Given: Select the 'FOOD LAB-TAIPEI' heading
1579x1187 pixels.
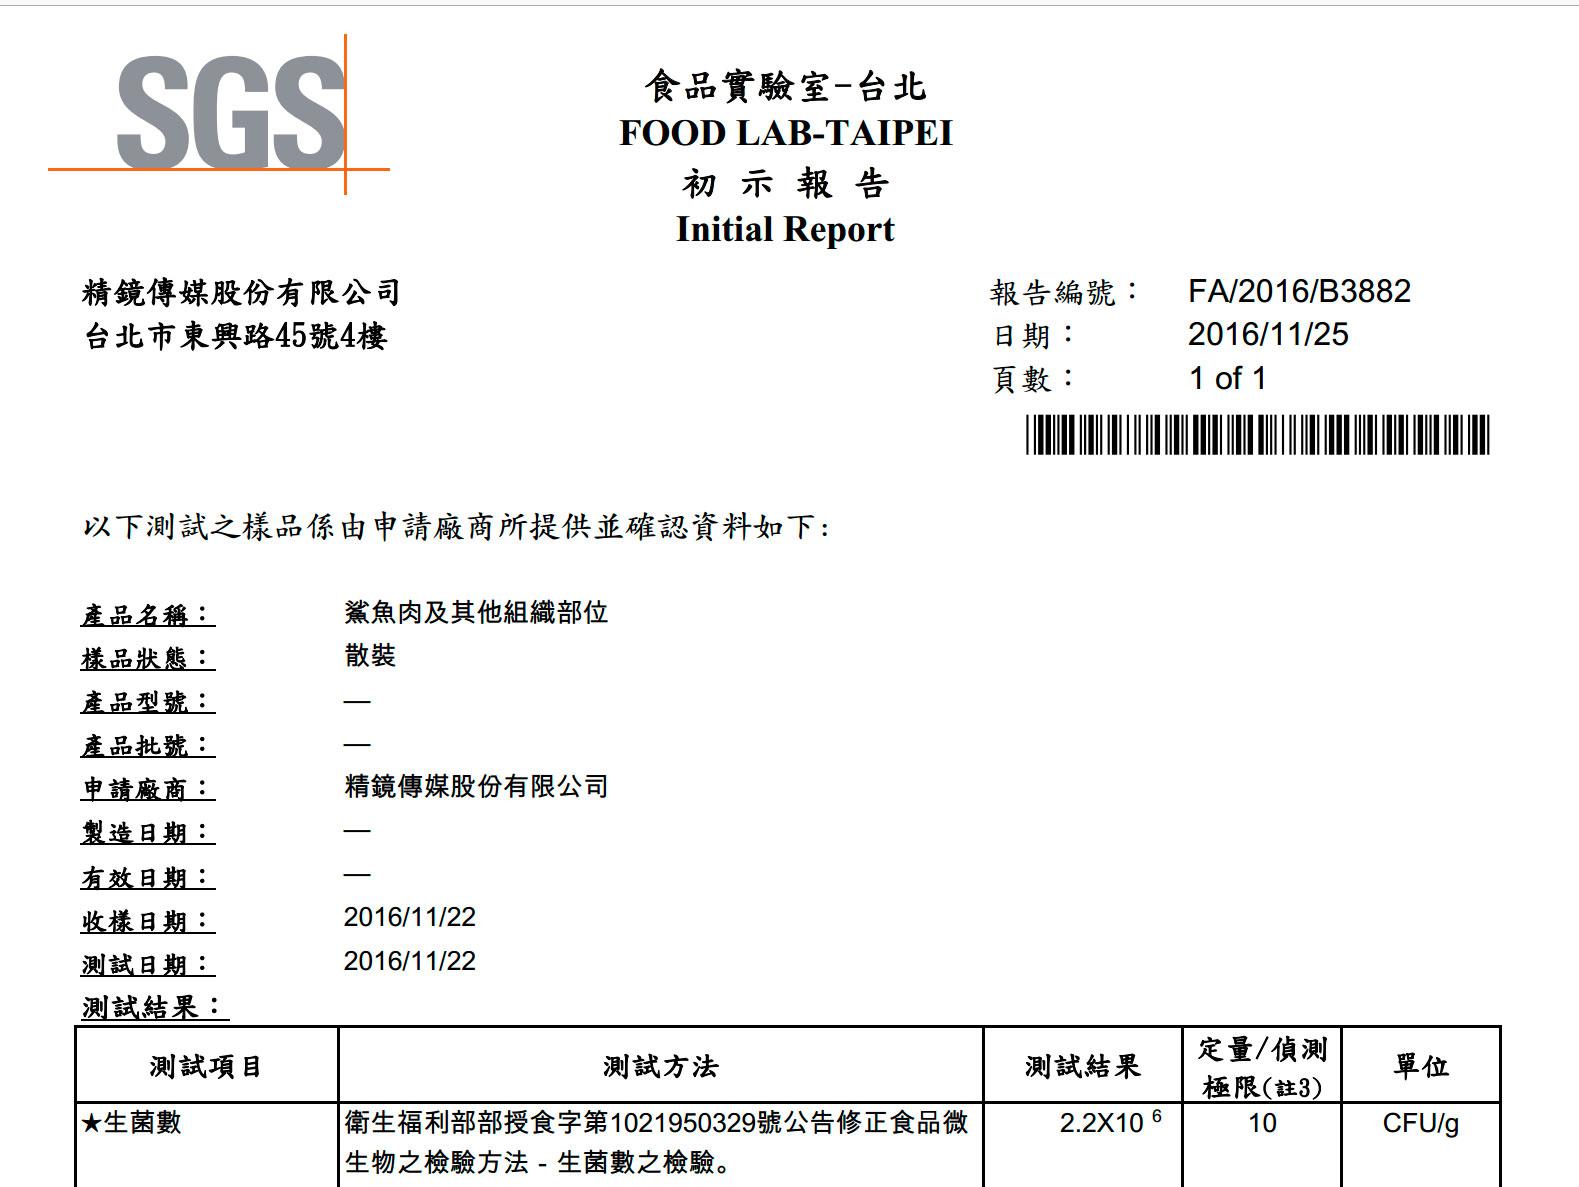Looking at the screenshot, I should coord(786,133).
